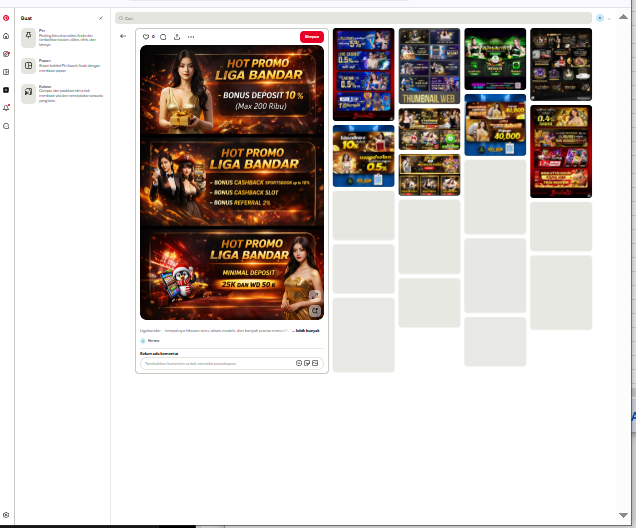Share the pin using upload arrow icon
Screen dimensions: 636x528
click(177, 37)
